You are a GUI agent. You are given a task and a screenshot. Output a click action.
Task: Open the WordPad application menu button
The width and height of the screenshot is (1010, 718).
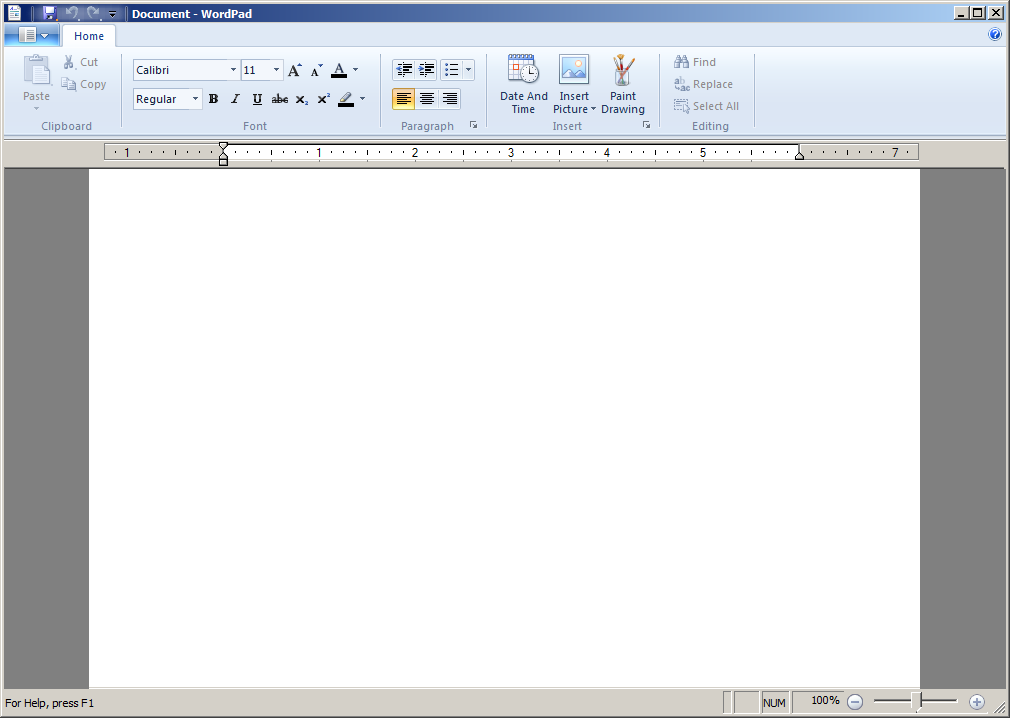[x=32, y=35]
